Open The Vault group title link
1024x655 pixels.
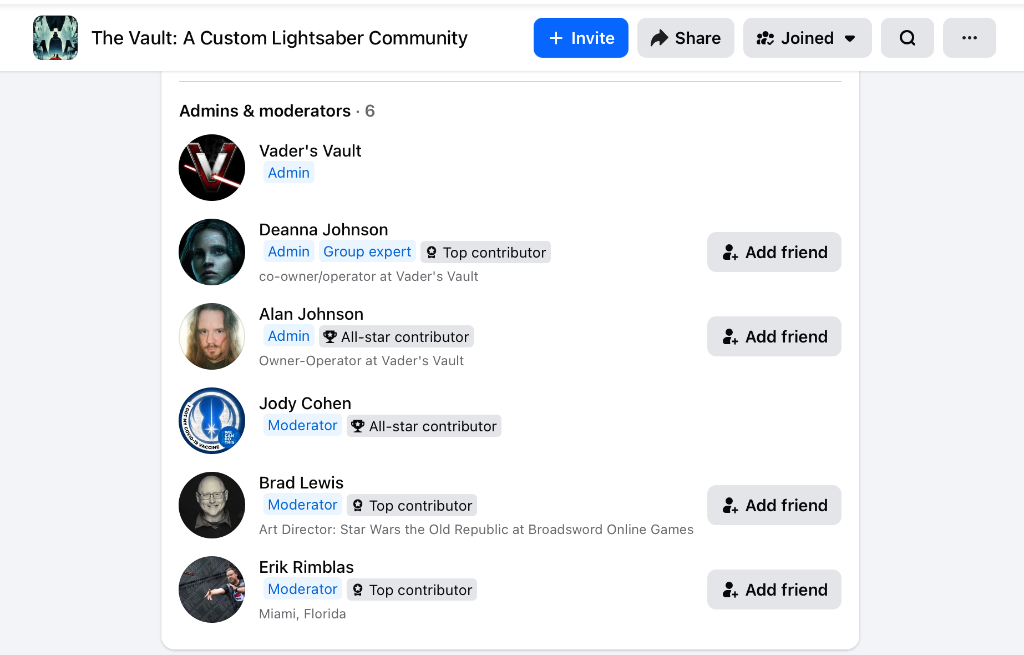tap(280, 38)
